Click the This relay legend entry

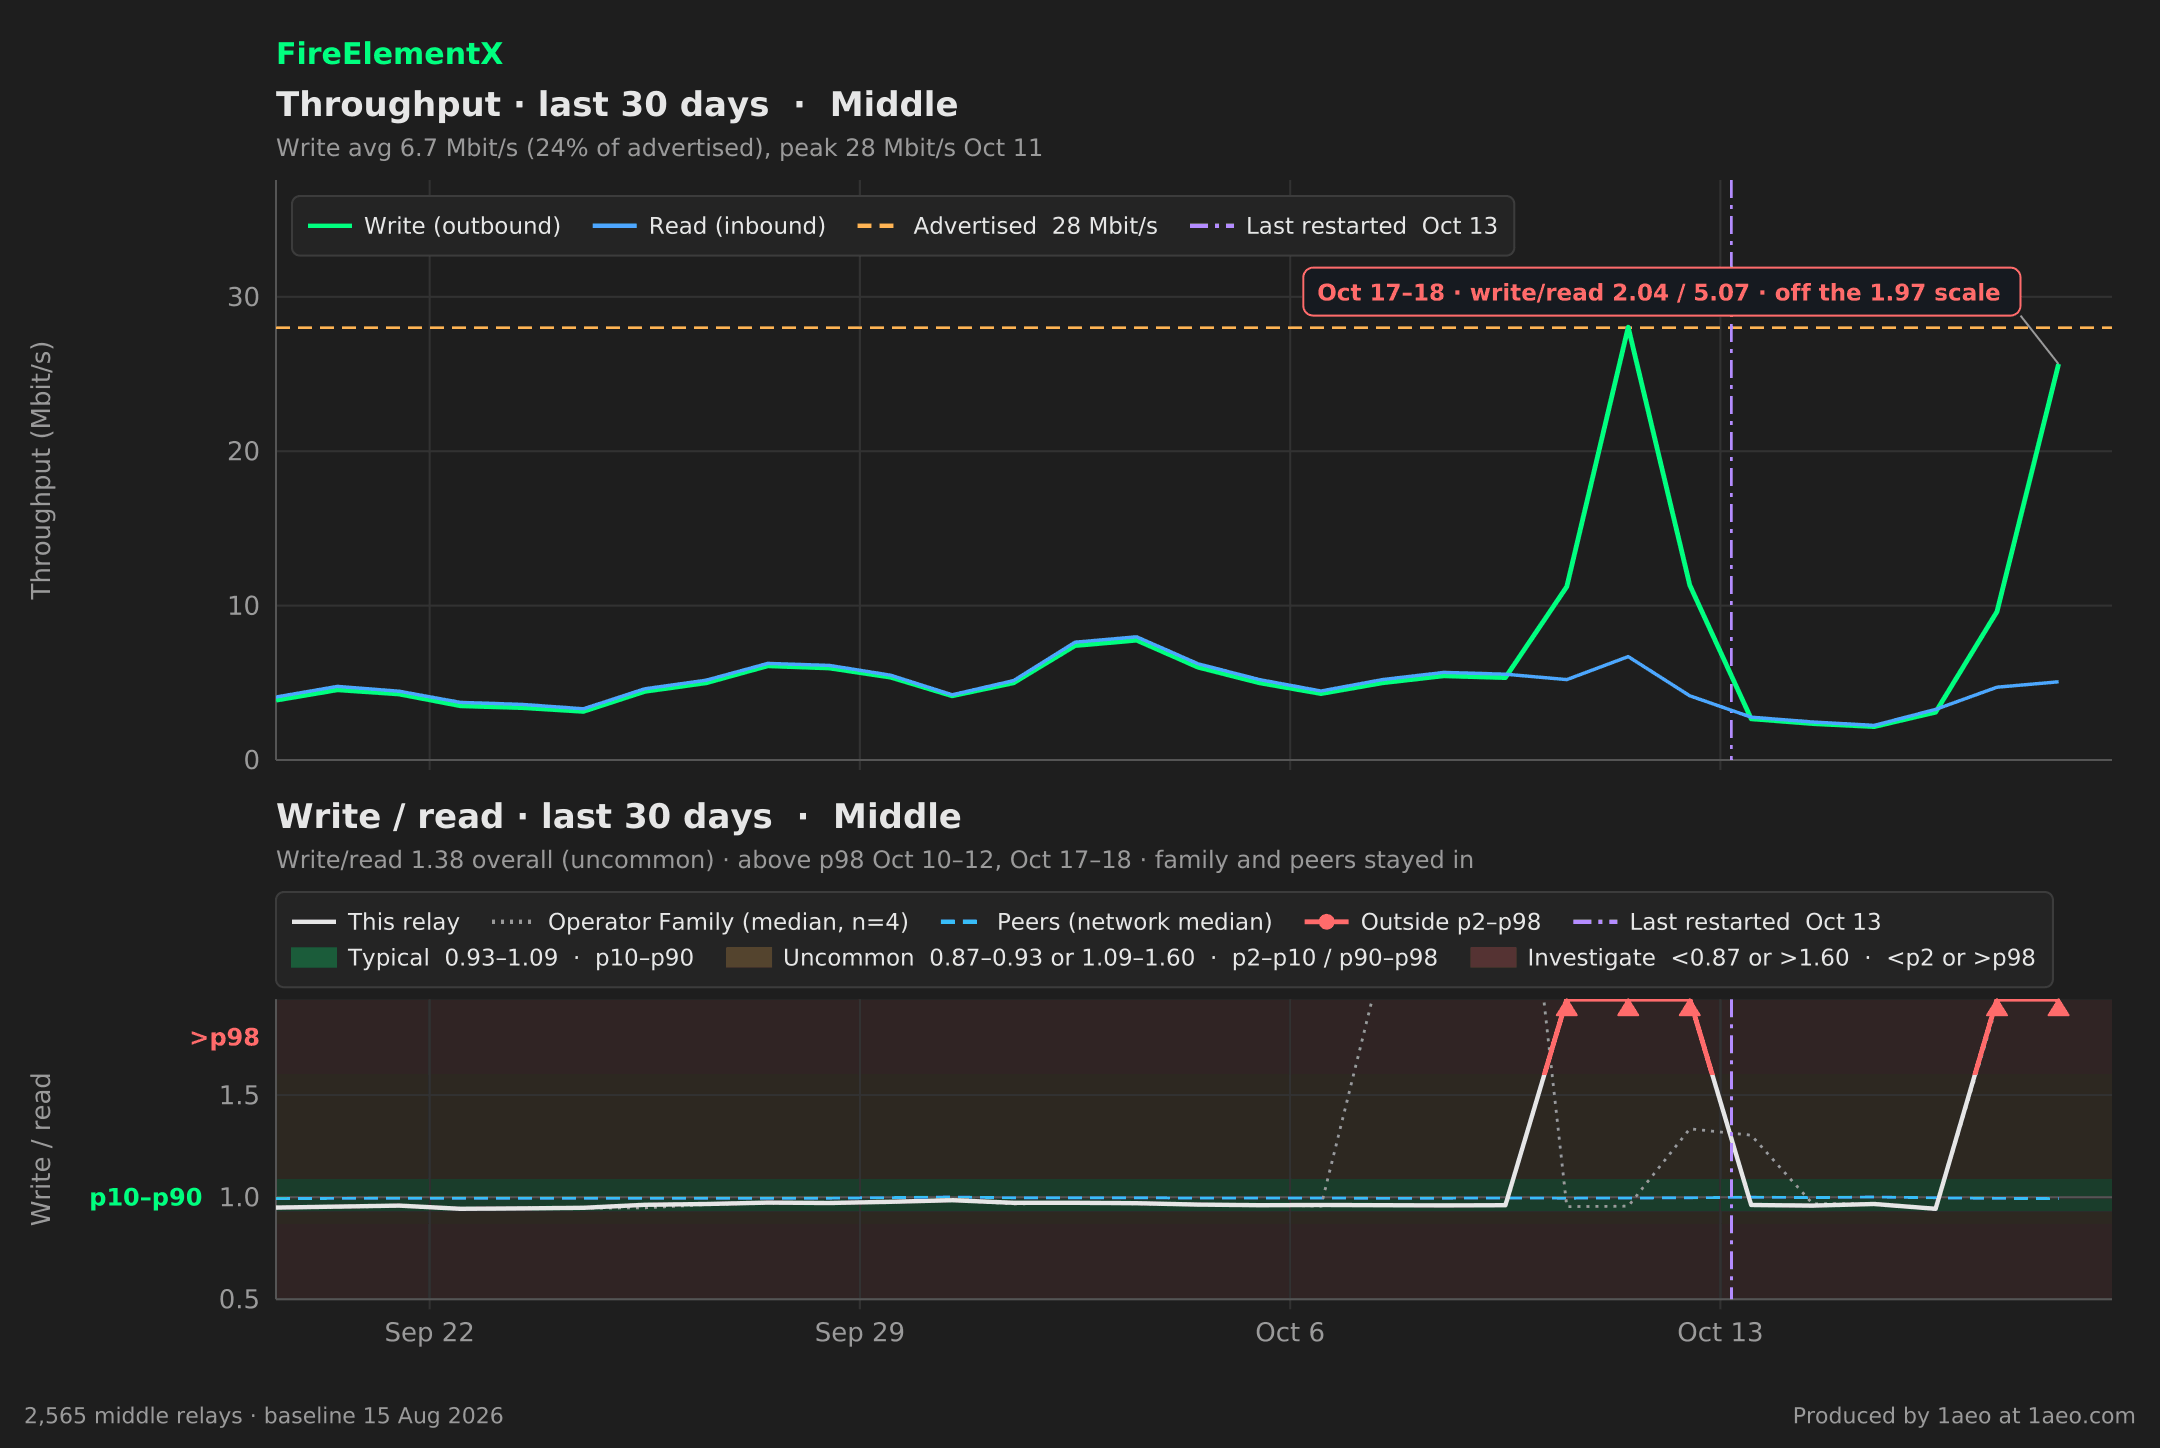[x=376, y=922]
